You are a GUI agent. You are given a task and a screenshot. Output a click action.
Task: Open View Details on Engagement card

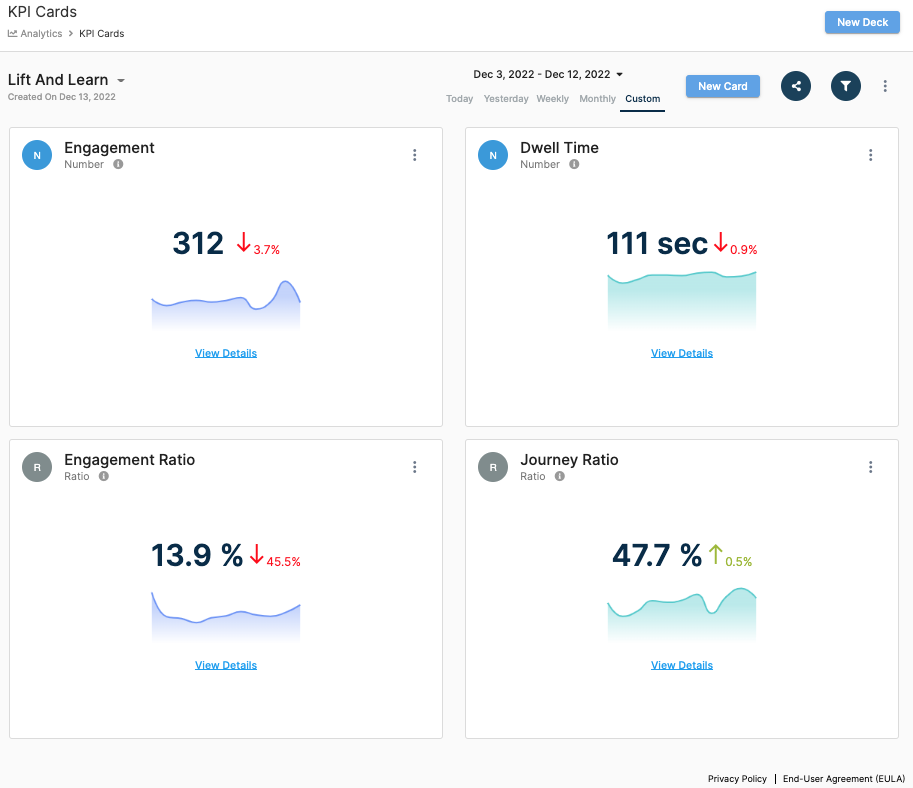click(x=226, y=353)
